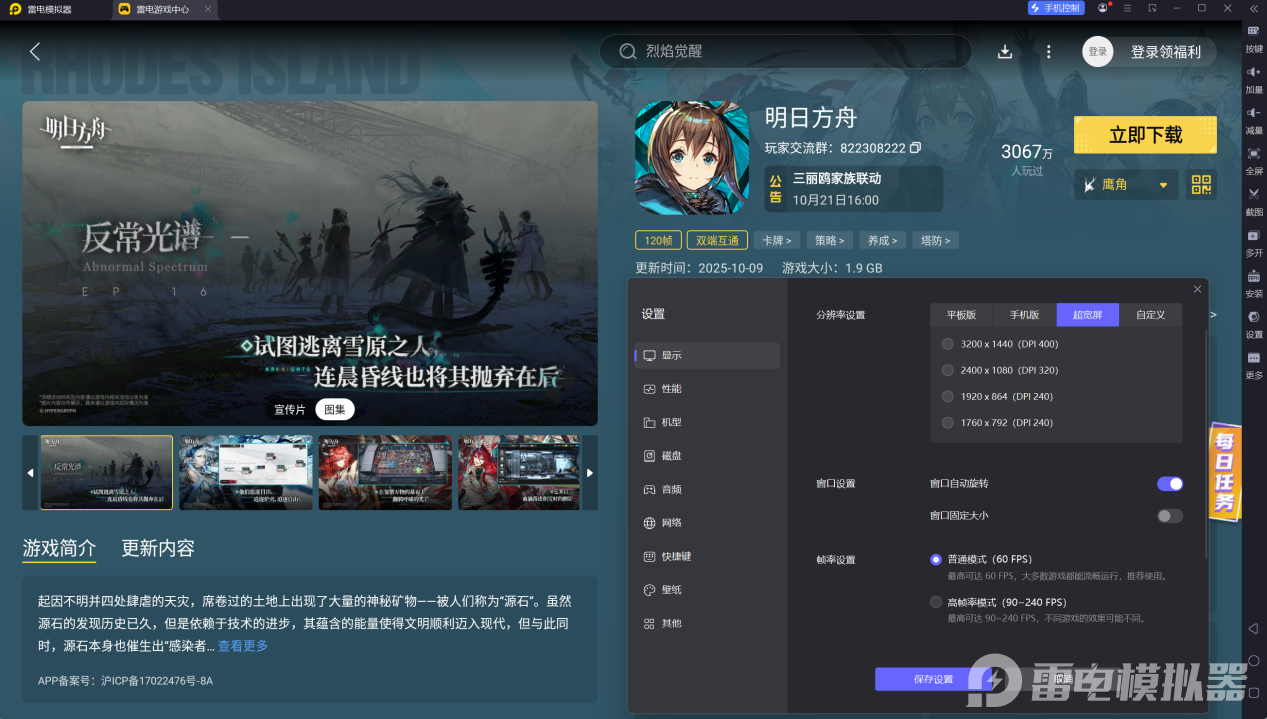Click the QR code icon beside the server selector
1267x719 pixels.
click(1200, 185)
